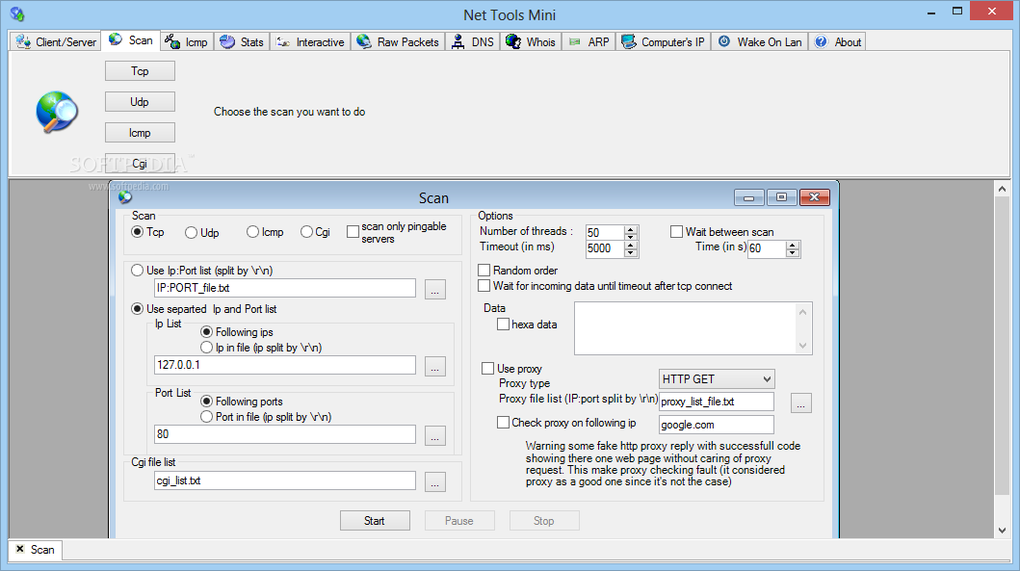
Task: Select the Tcp scan radio button
Action: point(137,232)
